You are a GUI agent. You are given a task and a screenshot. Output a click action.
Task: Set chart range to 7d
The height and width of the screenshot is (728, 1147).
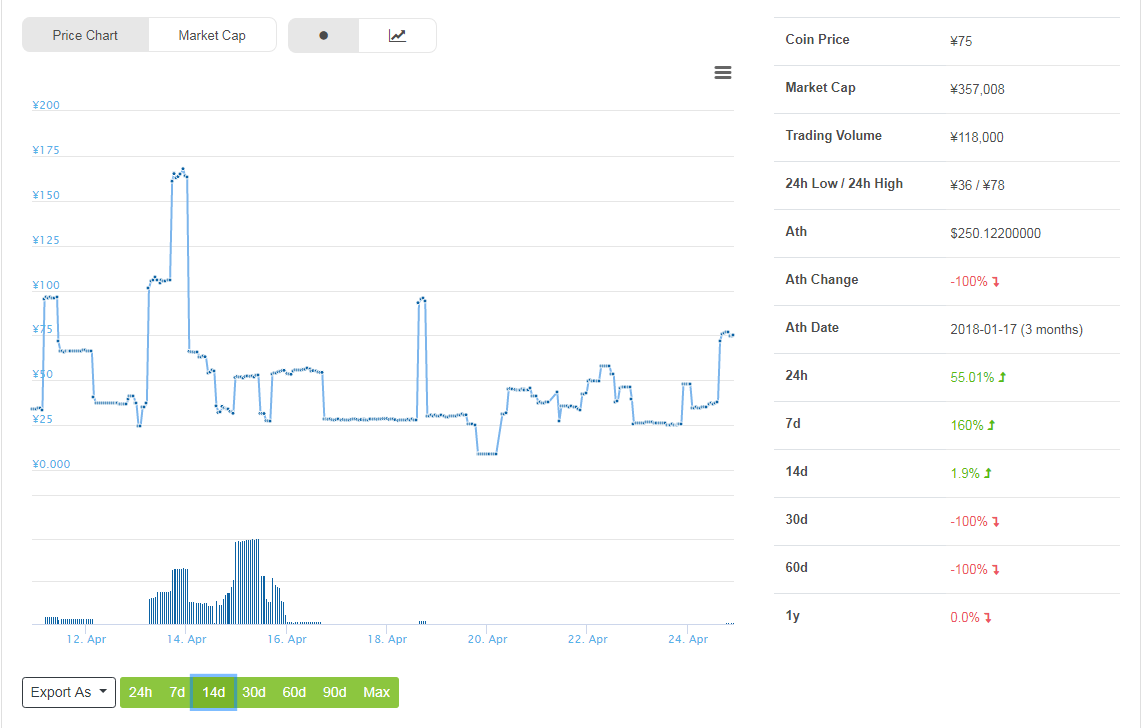pyautogui.click(x=177, y=692)
